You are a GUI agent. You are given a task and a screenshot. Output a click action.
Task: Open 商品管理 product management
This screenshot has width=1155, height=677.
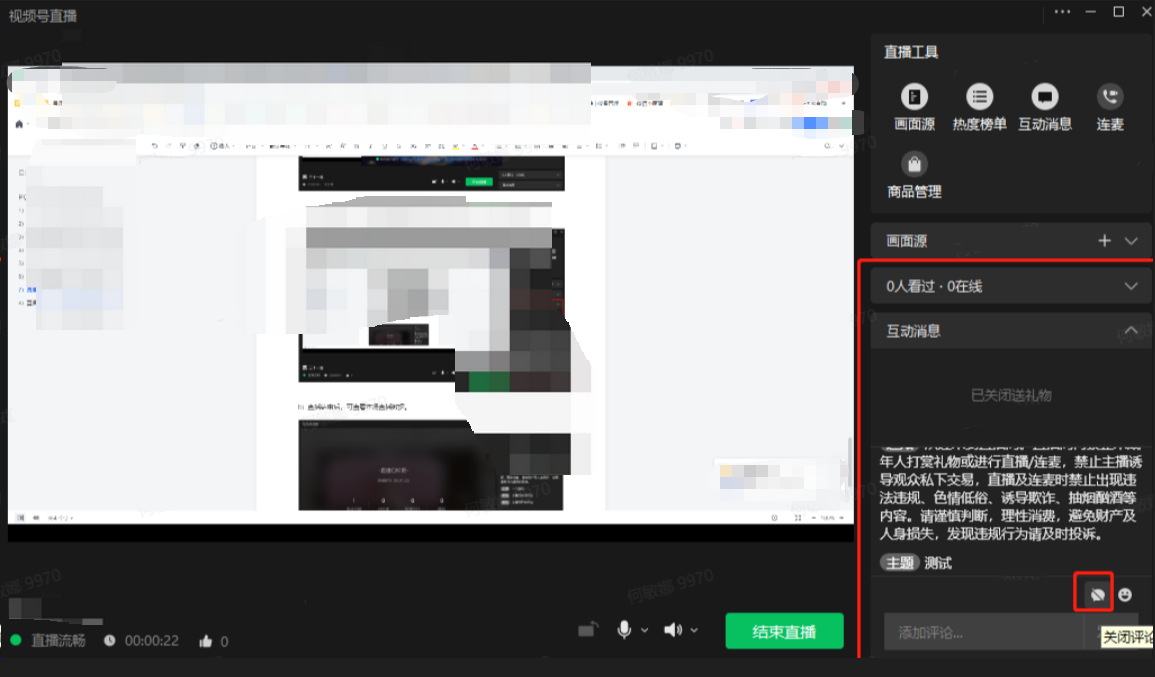[914, 175]
